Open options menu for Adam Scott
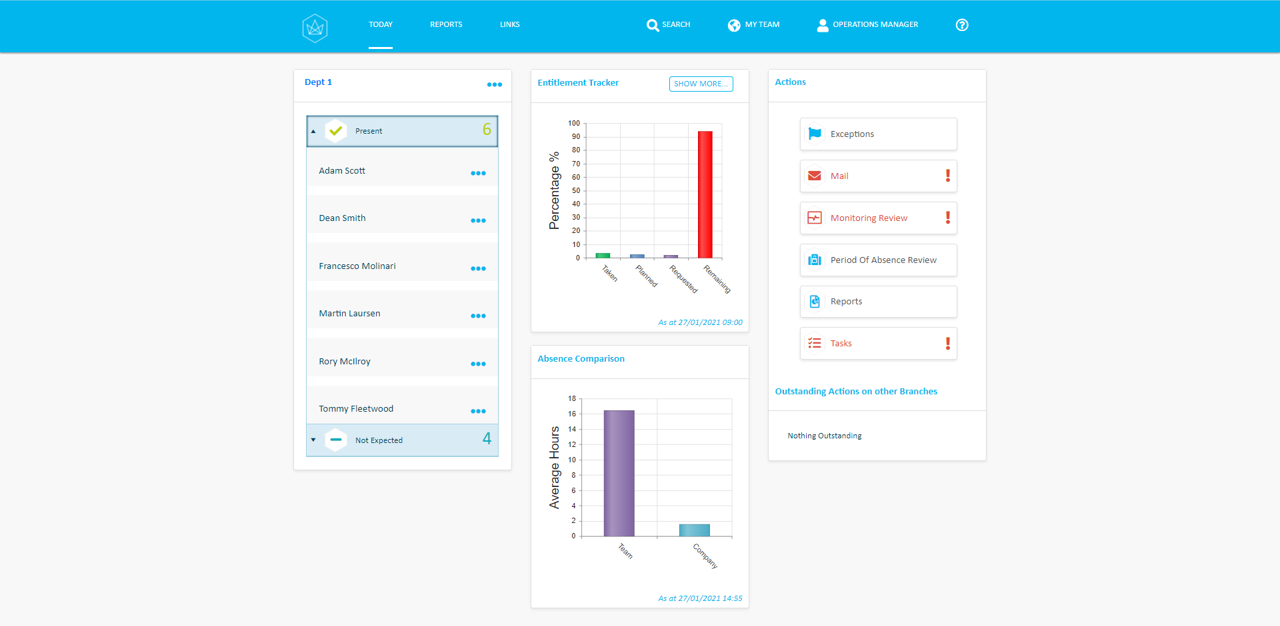 [x=477, y=170]
